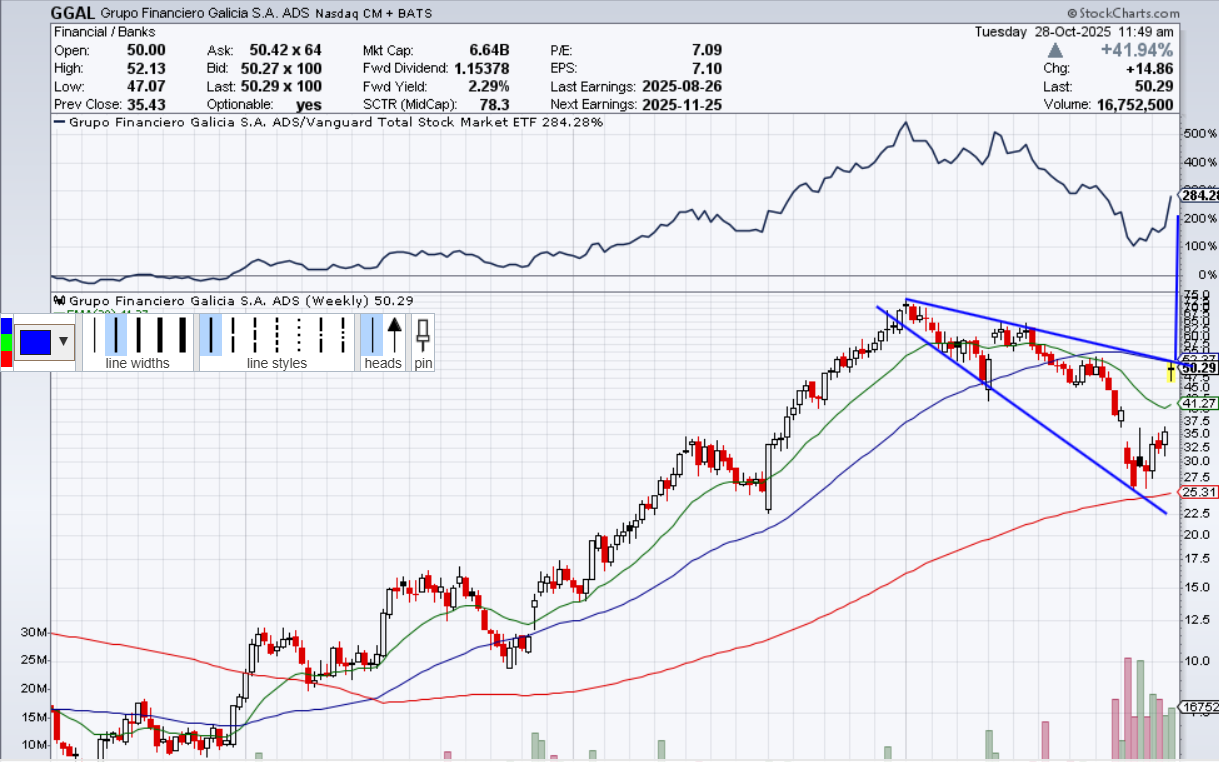Toggle the no-arrowhead plain line option
Viewport: 1219px width, 762px height.
(372, 333)
